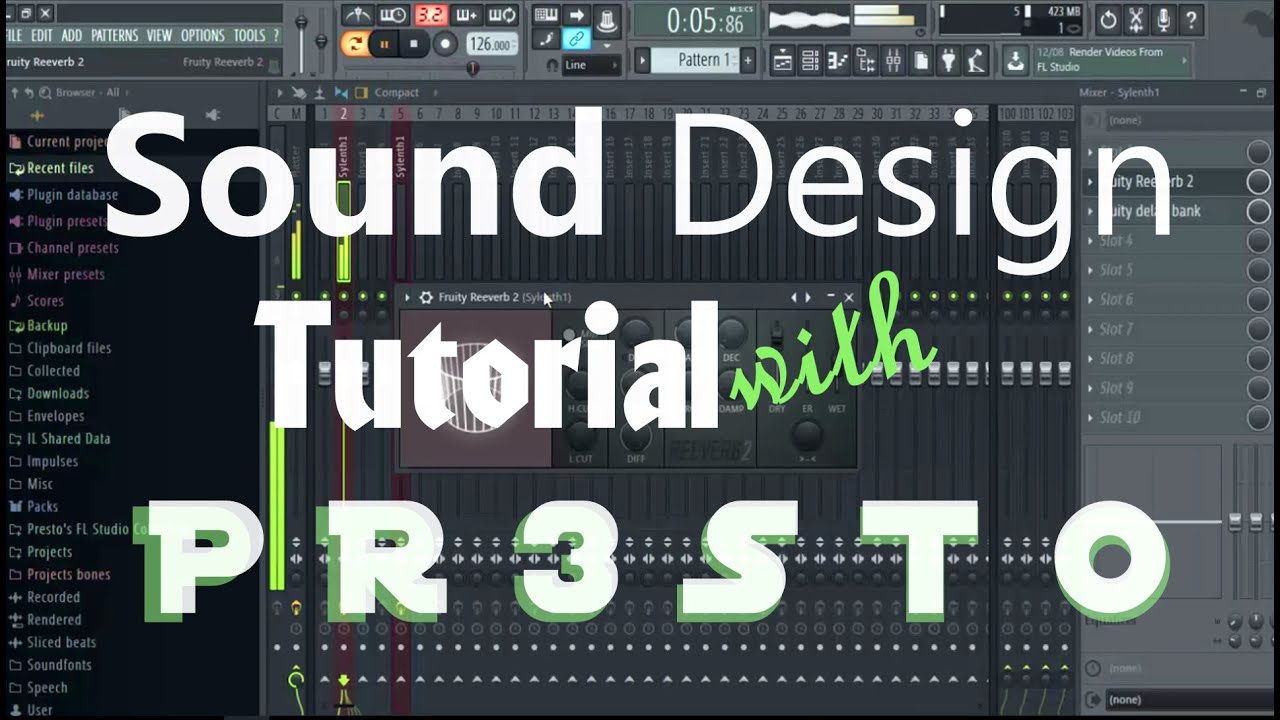1280x720 pixels.
Task: Toggle typing keyboard to piano icon
Action: [545, 15]
